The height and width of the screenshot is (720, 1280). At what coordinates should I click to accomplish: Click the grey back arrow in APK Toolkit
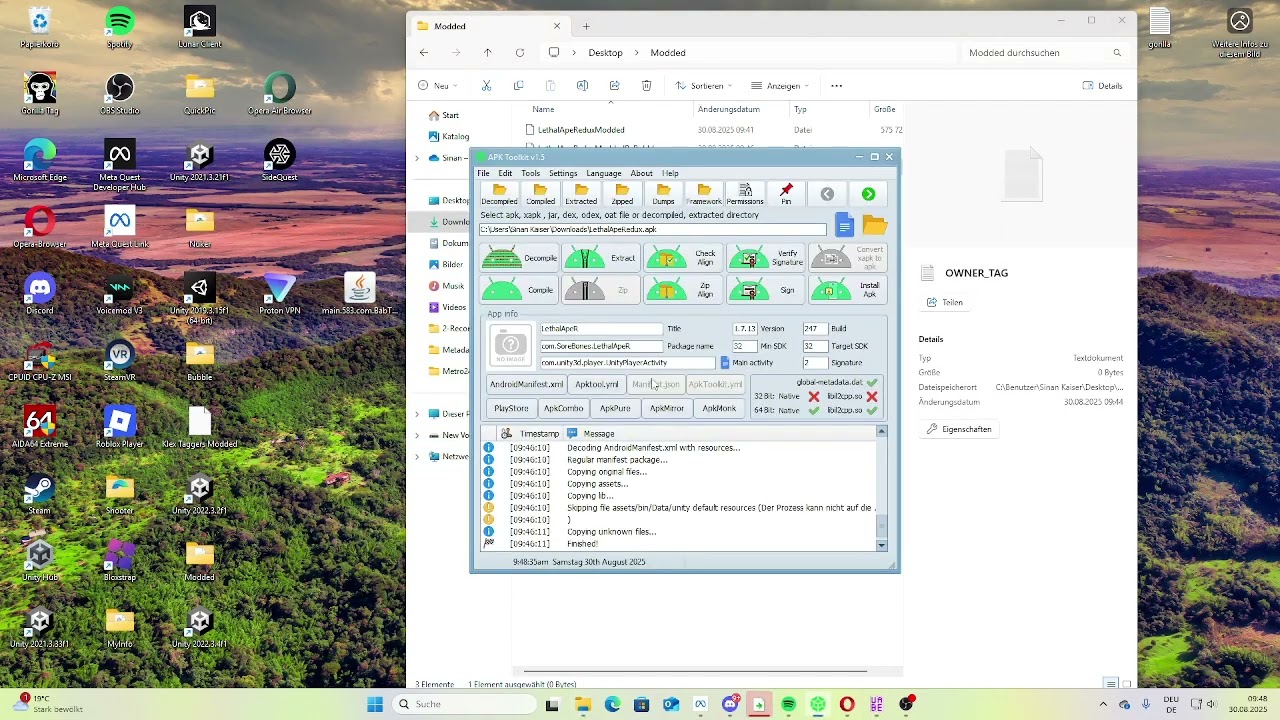coord(827,194)
